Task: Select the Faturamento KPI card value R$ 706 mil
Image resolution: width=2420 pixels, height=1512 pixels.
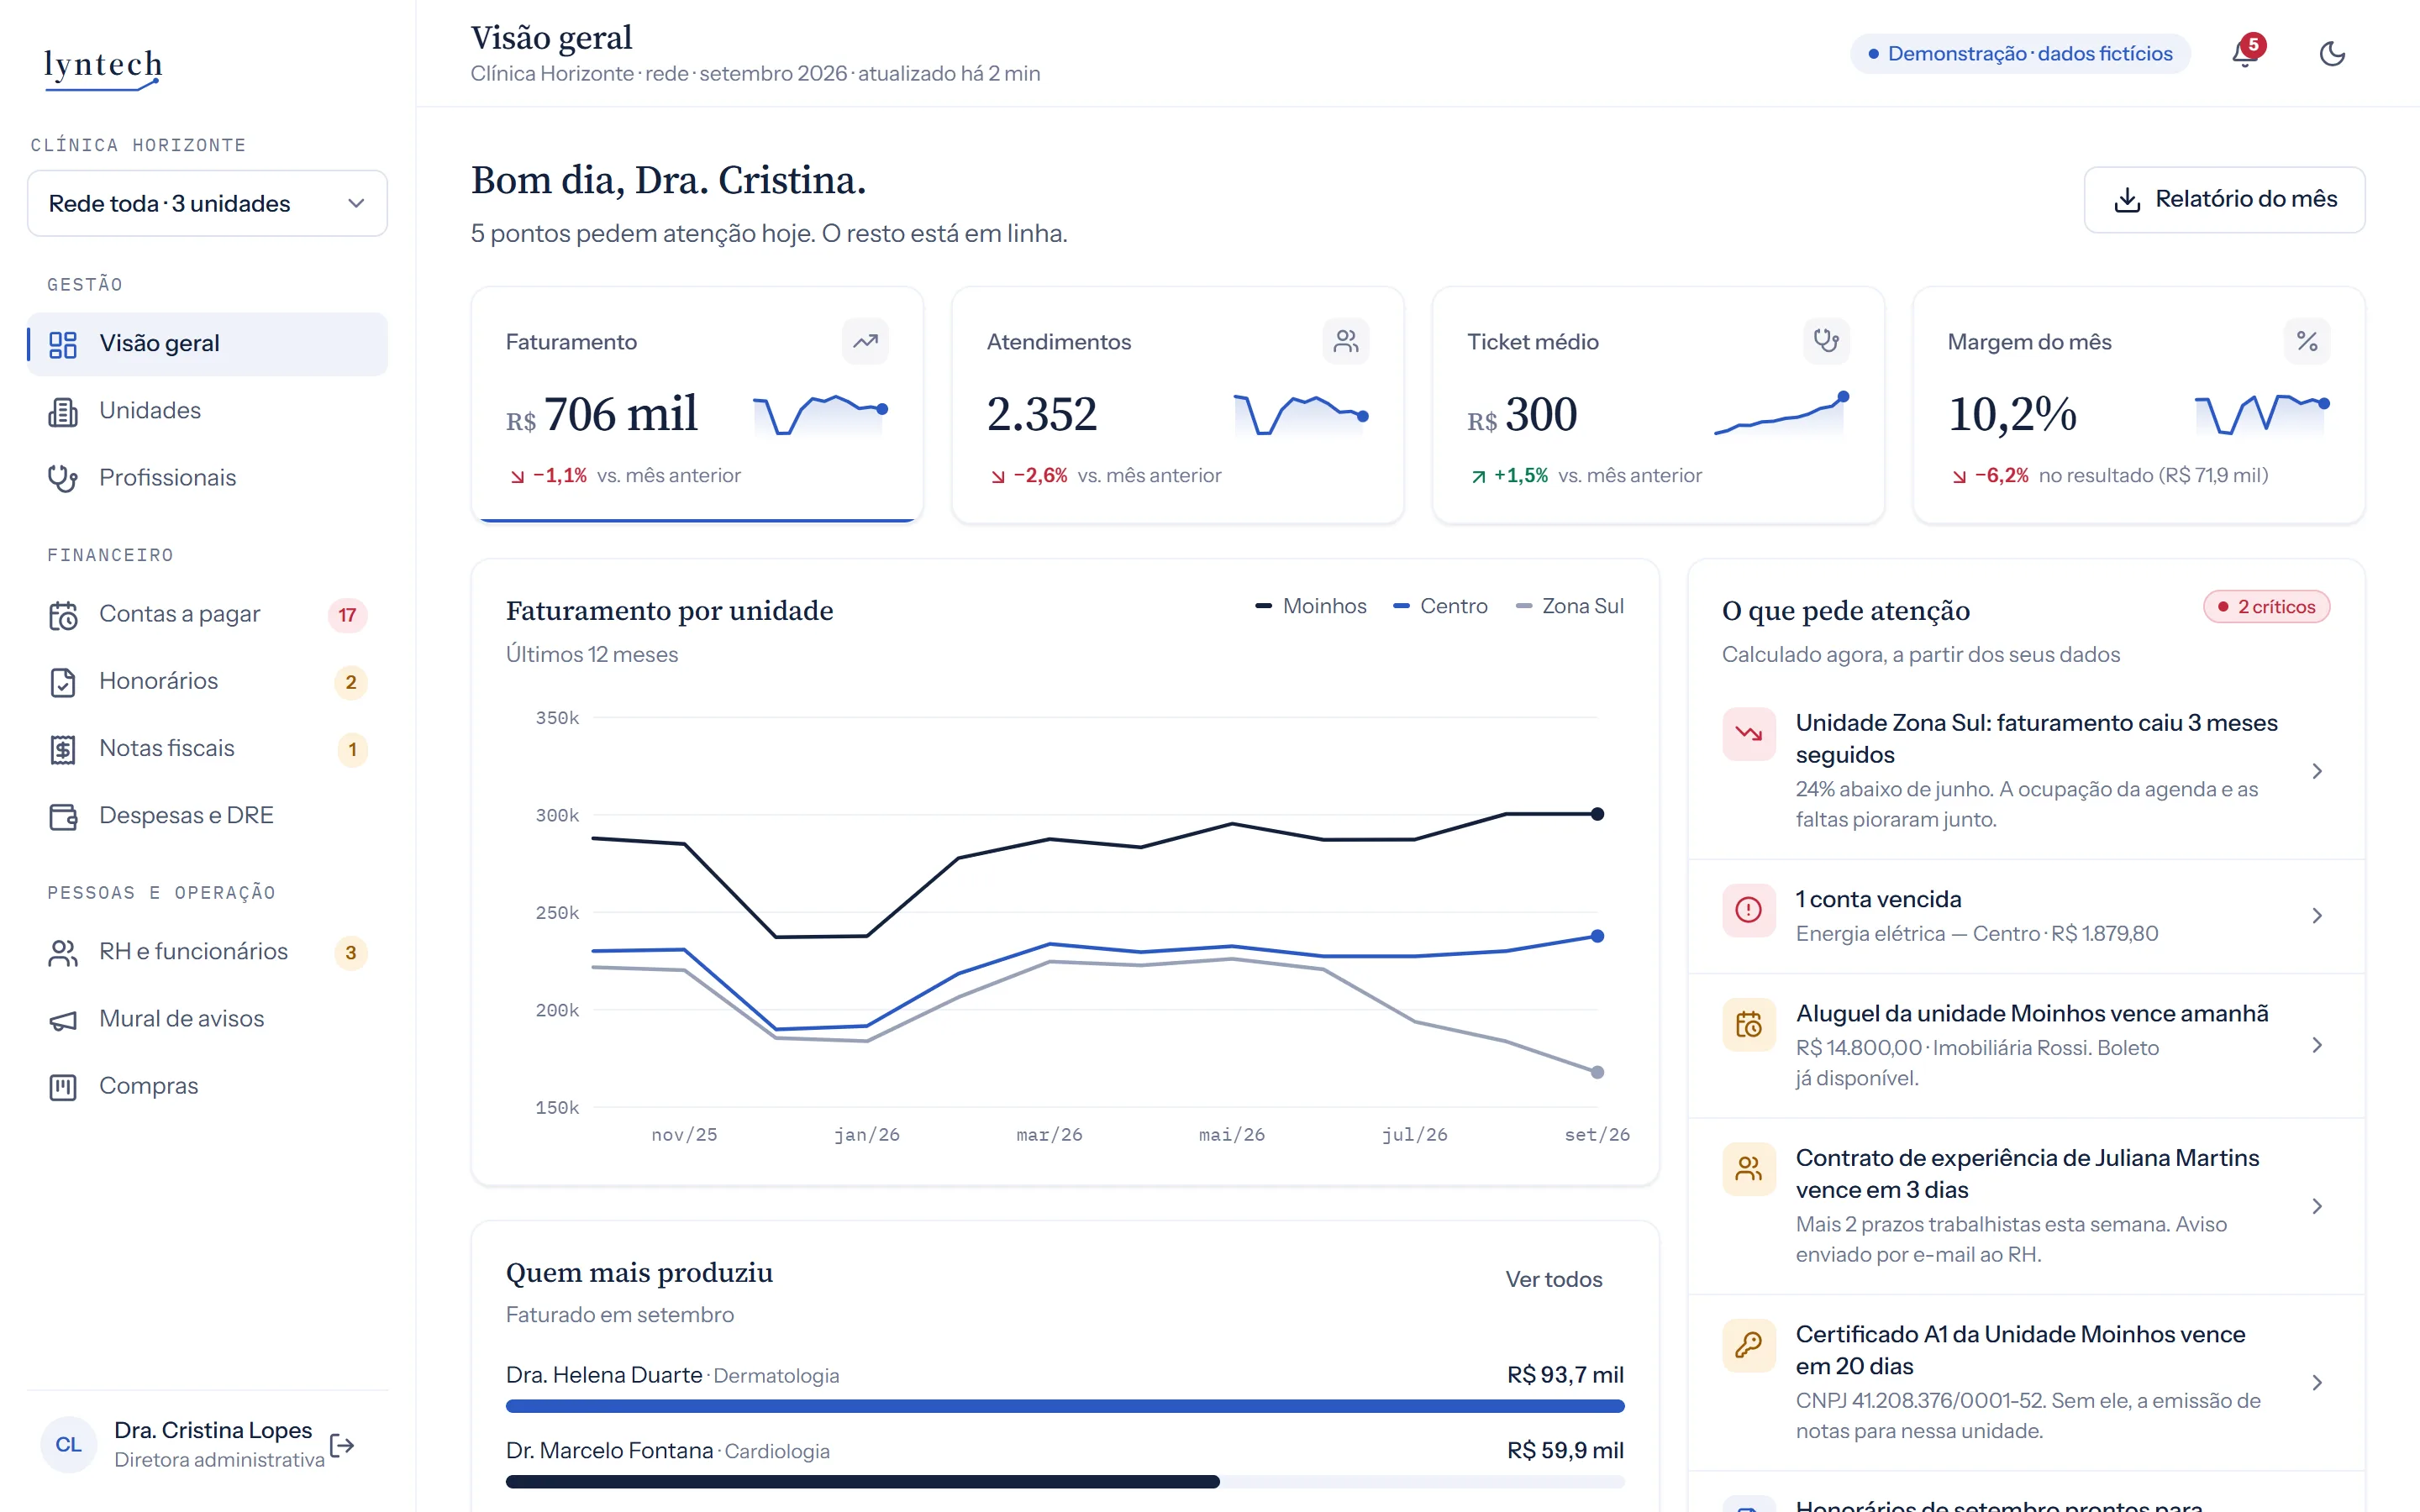Action: (x=601, y=414)
